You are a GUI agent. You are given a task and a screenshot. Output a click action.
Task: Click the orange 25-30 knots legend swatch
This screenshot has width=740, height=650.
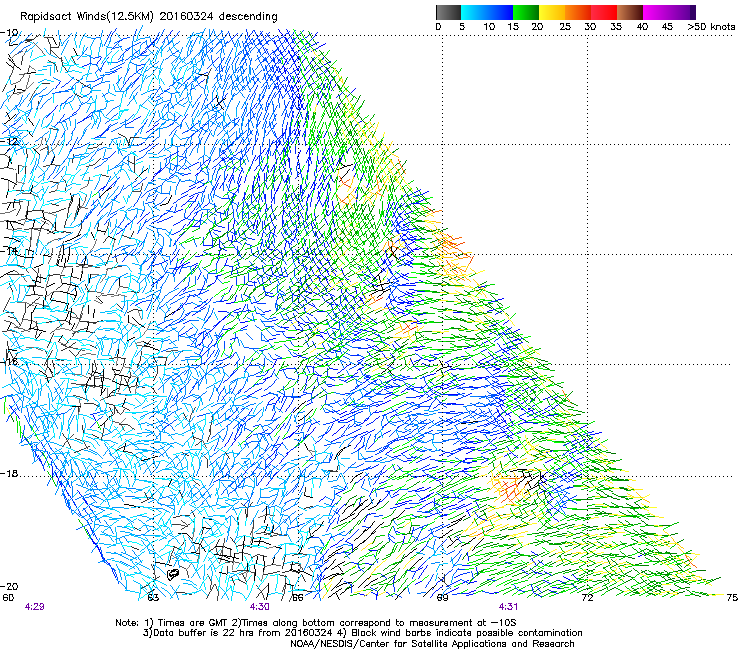[x=578, y=12]
